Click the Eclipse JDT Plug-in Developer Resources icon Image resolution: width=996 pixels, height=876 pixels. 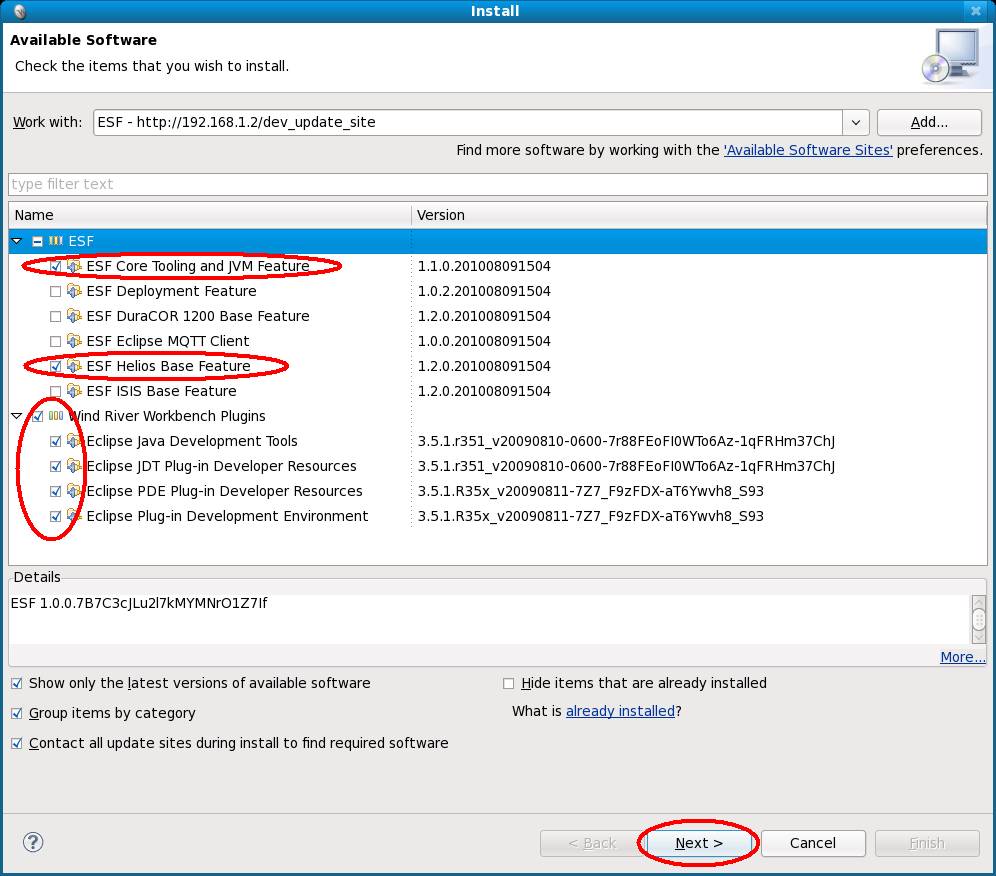[x=74, y=466]
